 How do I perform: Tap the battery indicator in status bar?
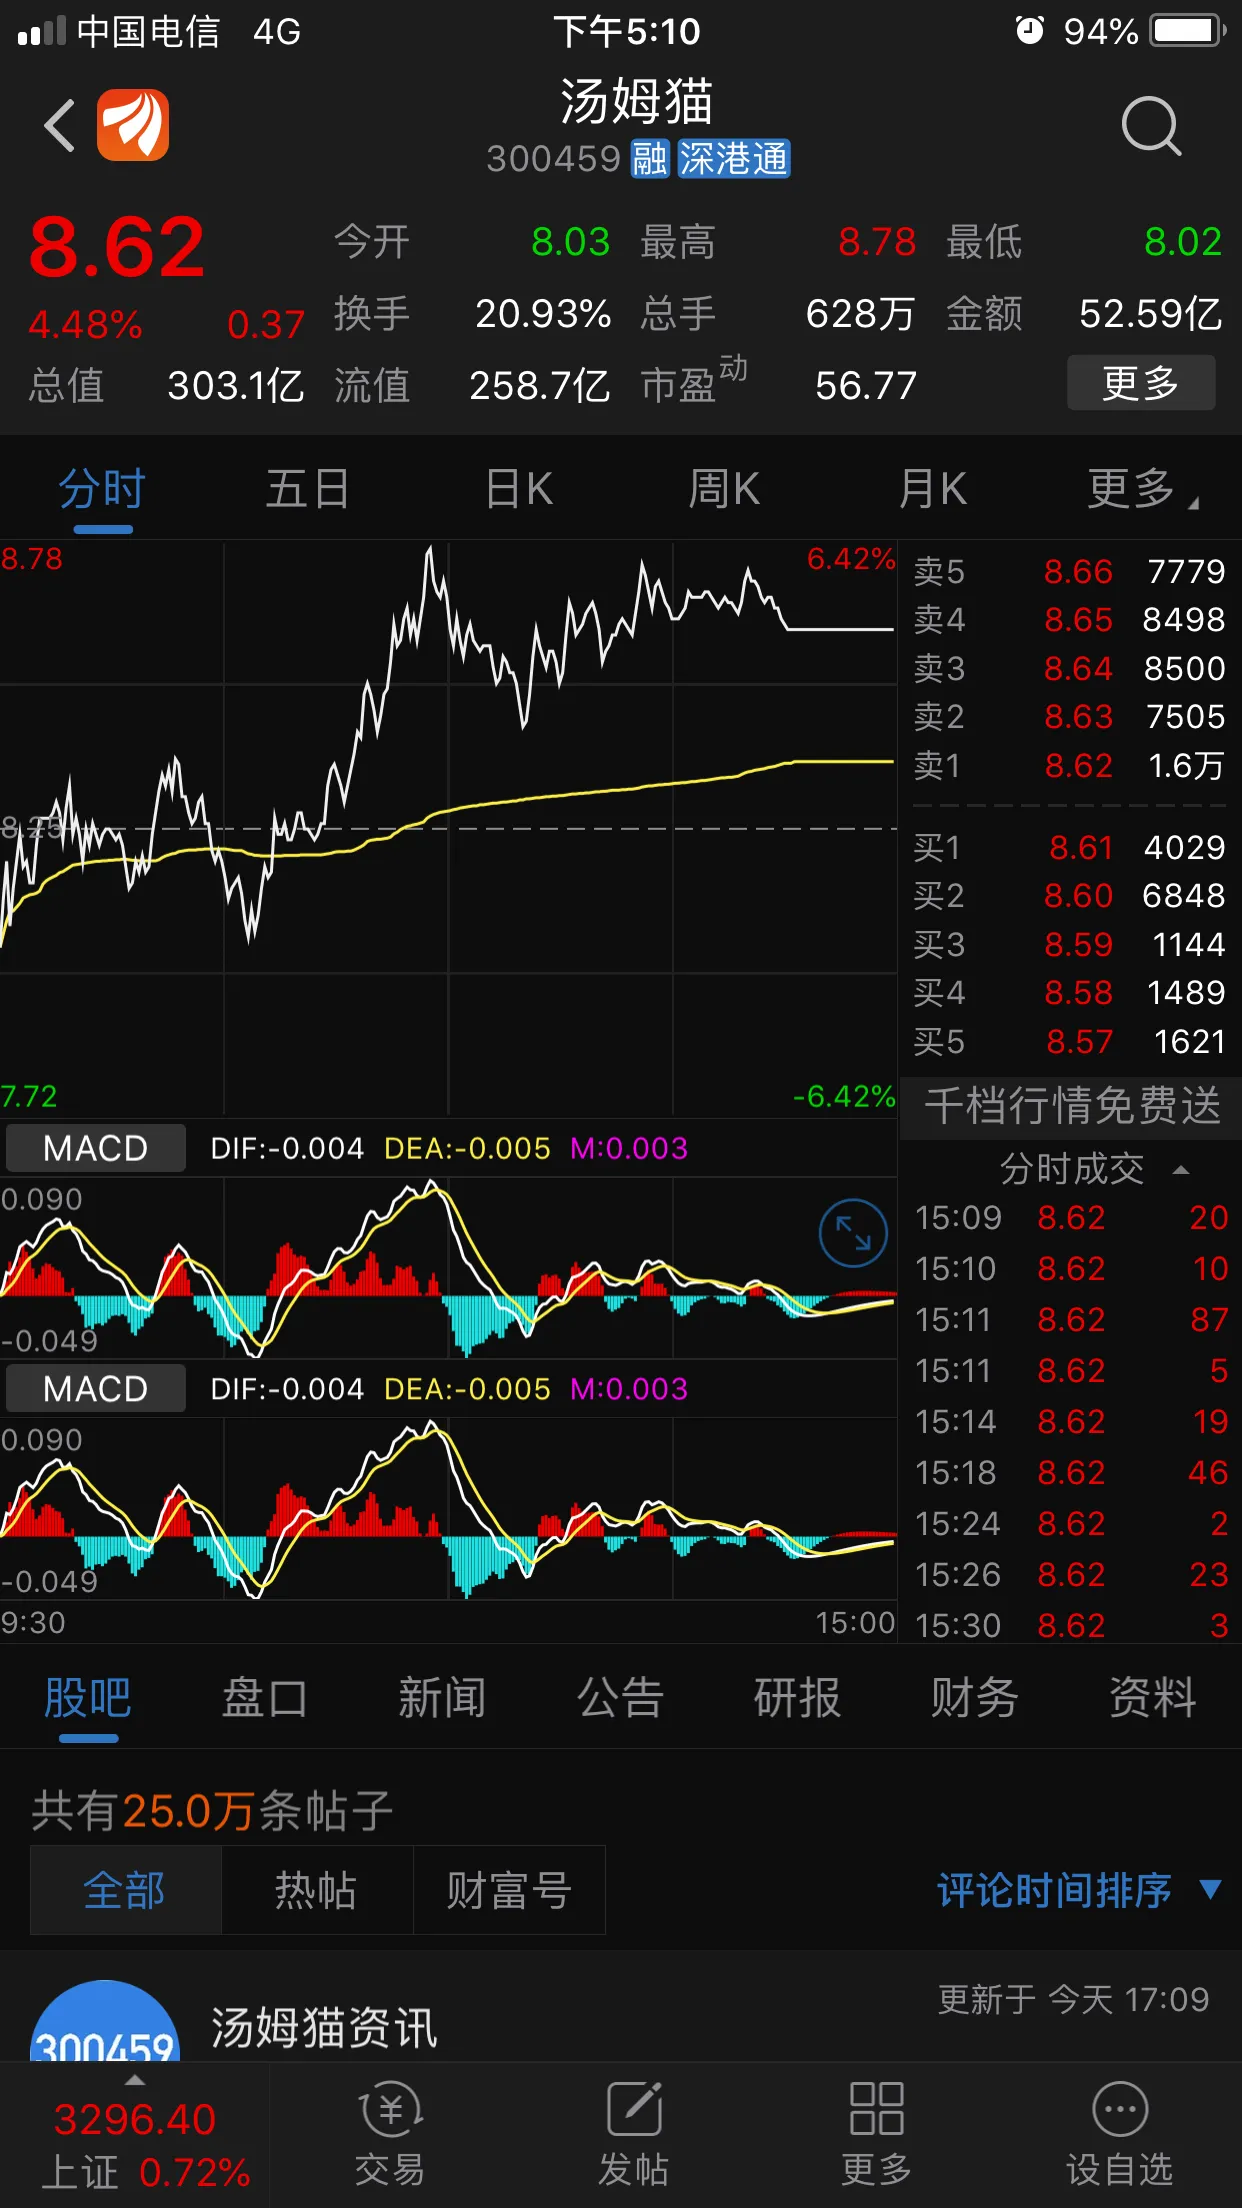[1188, 31]
